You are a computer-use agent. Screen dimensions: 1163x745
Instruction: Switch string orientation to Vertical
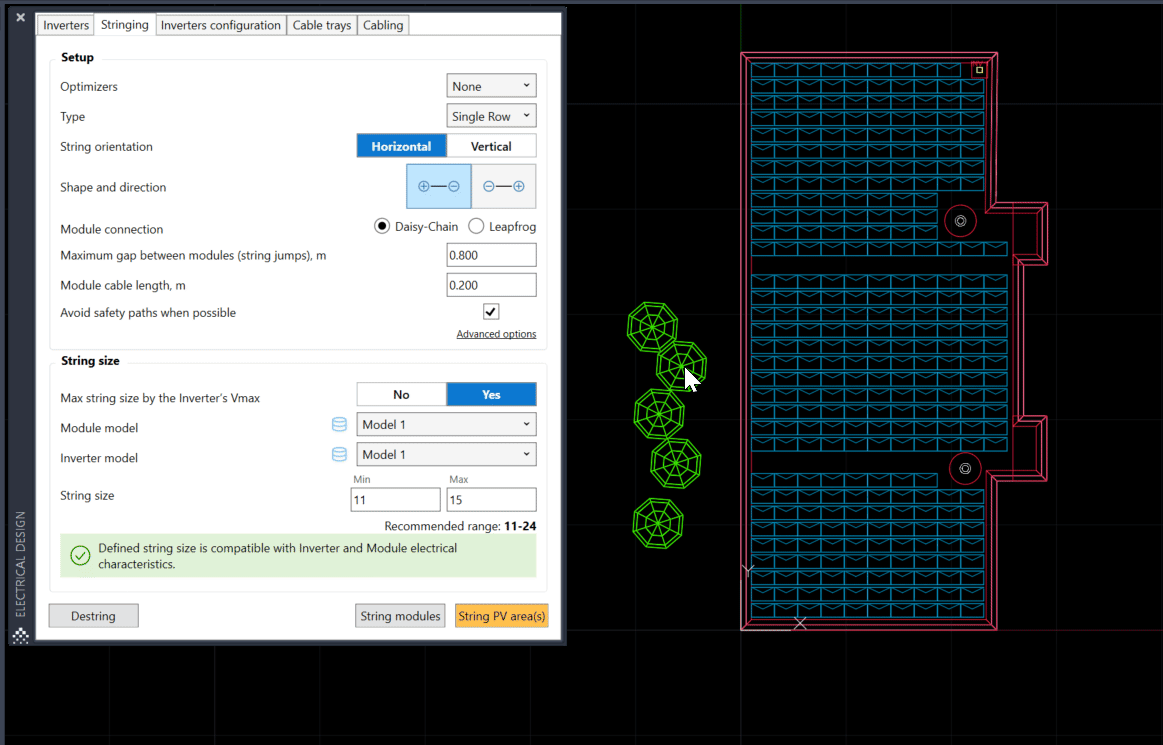tap(492, 146)
